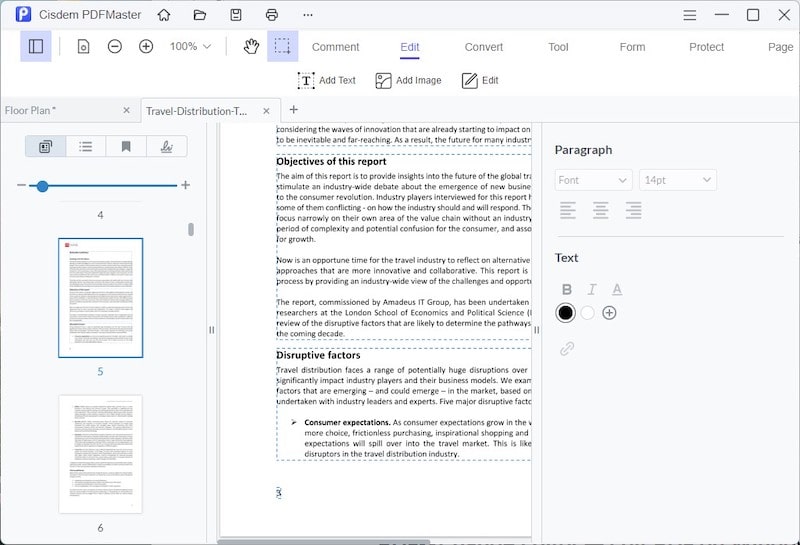The width and height of the screenshot is (800, 545).
Task: Open the more options ellipsis in title bar
Action: tap(308, 15)
